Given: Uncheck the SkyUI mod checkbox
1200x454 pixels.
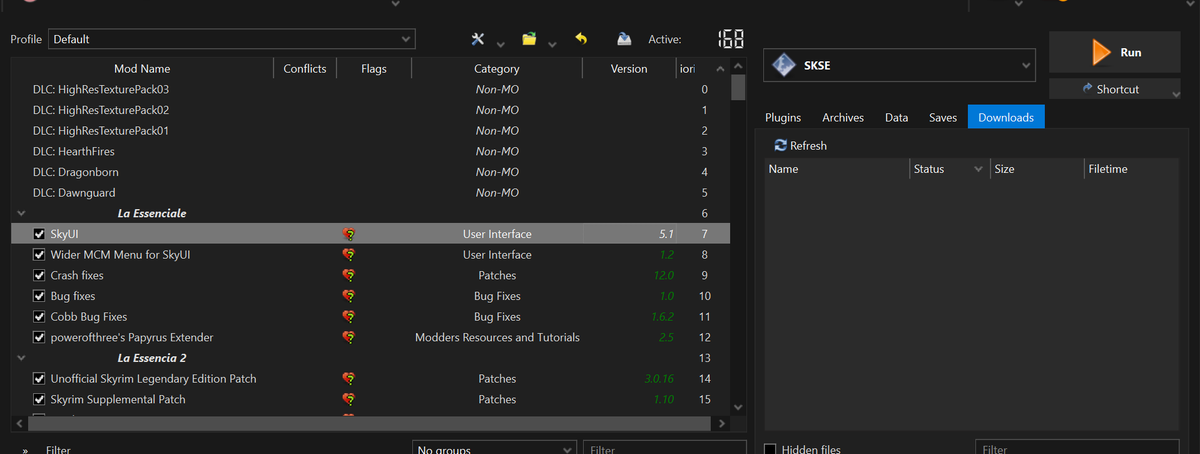Looking at the screenshot, I should tap(40, 234).
